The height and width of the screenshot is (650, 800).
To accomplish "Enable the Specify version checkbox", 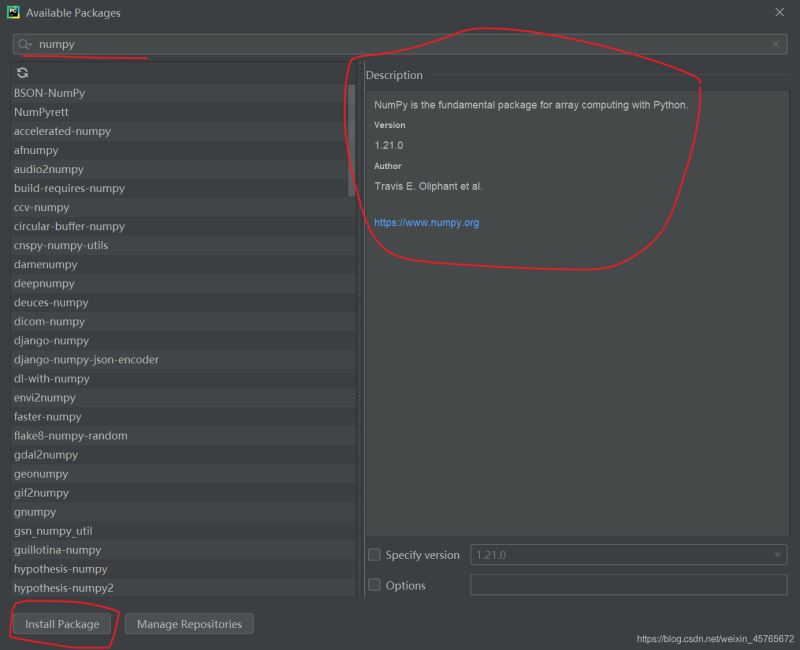I will tap(374, 555).
